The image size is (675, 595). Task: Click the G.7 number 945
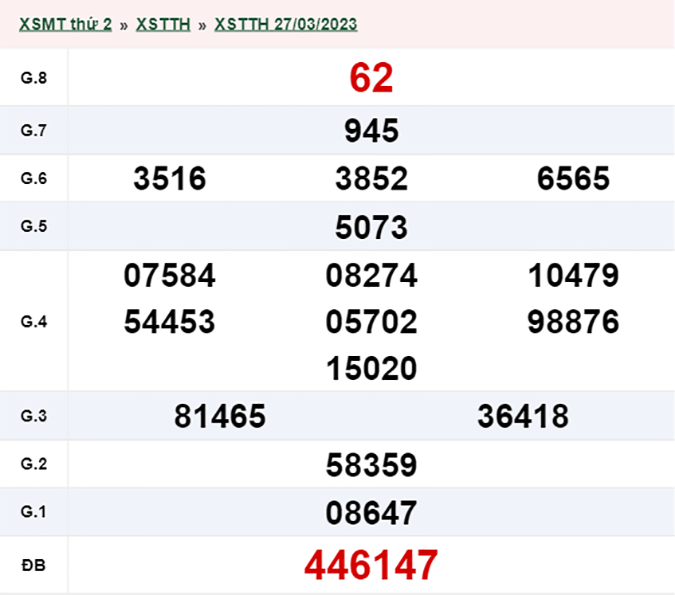tap(371, 131)
